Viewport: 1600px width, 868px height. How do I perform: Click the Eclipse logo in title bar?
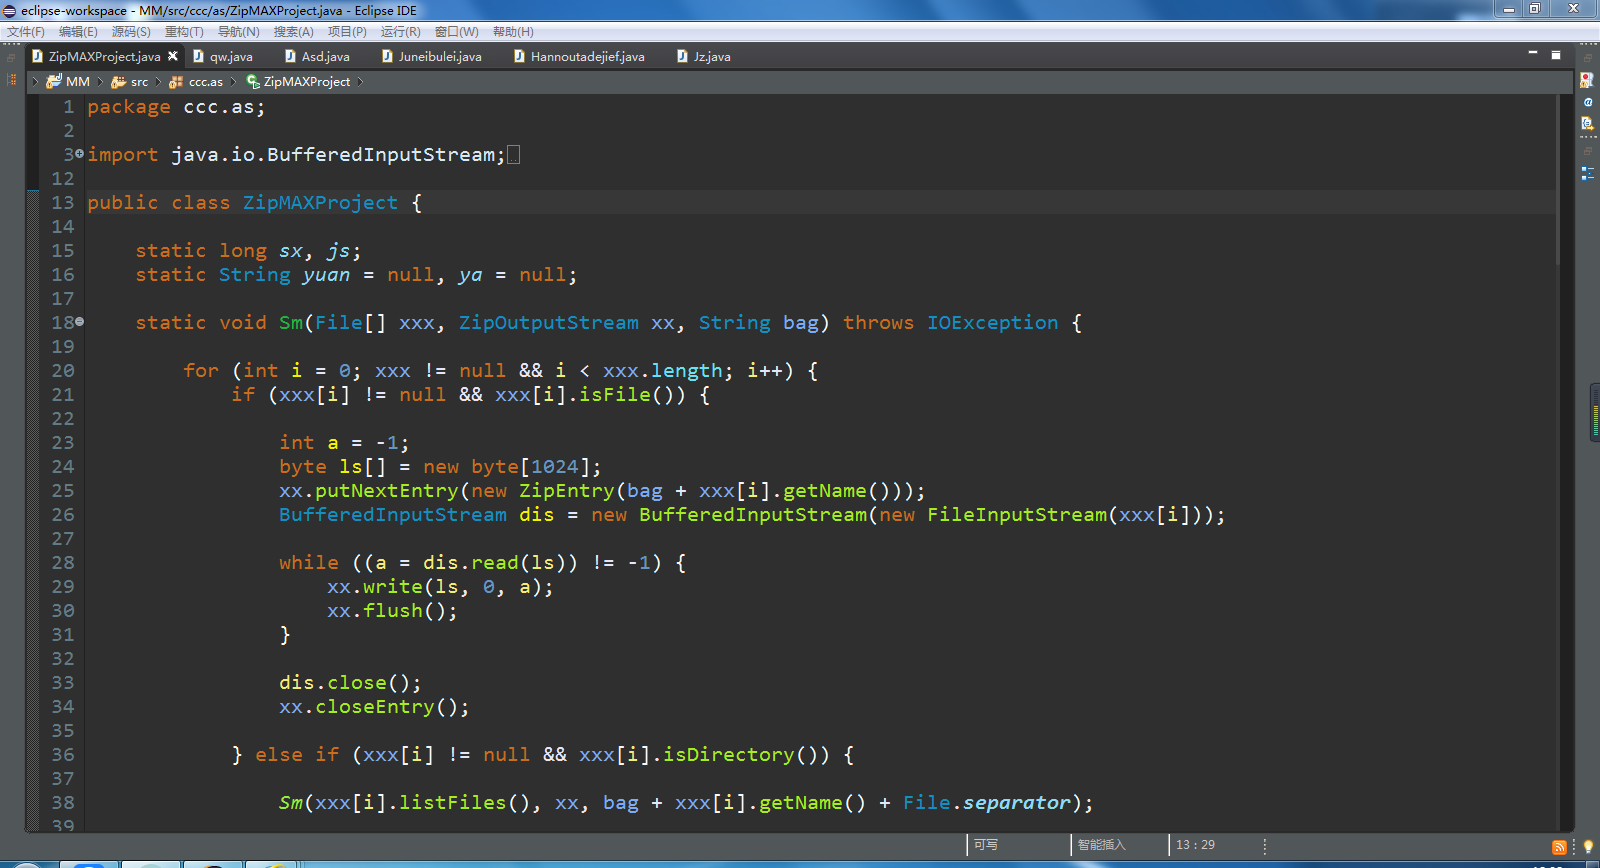point(10,10)
